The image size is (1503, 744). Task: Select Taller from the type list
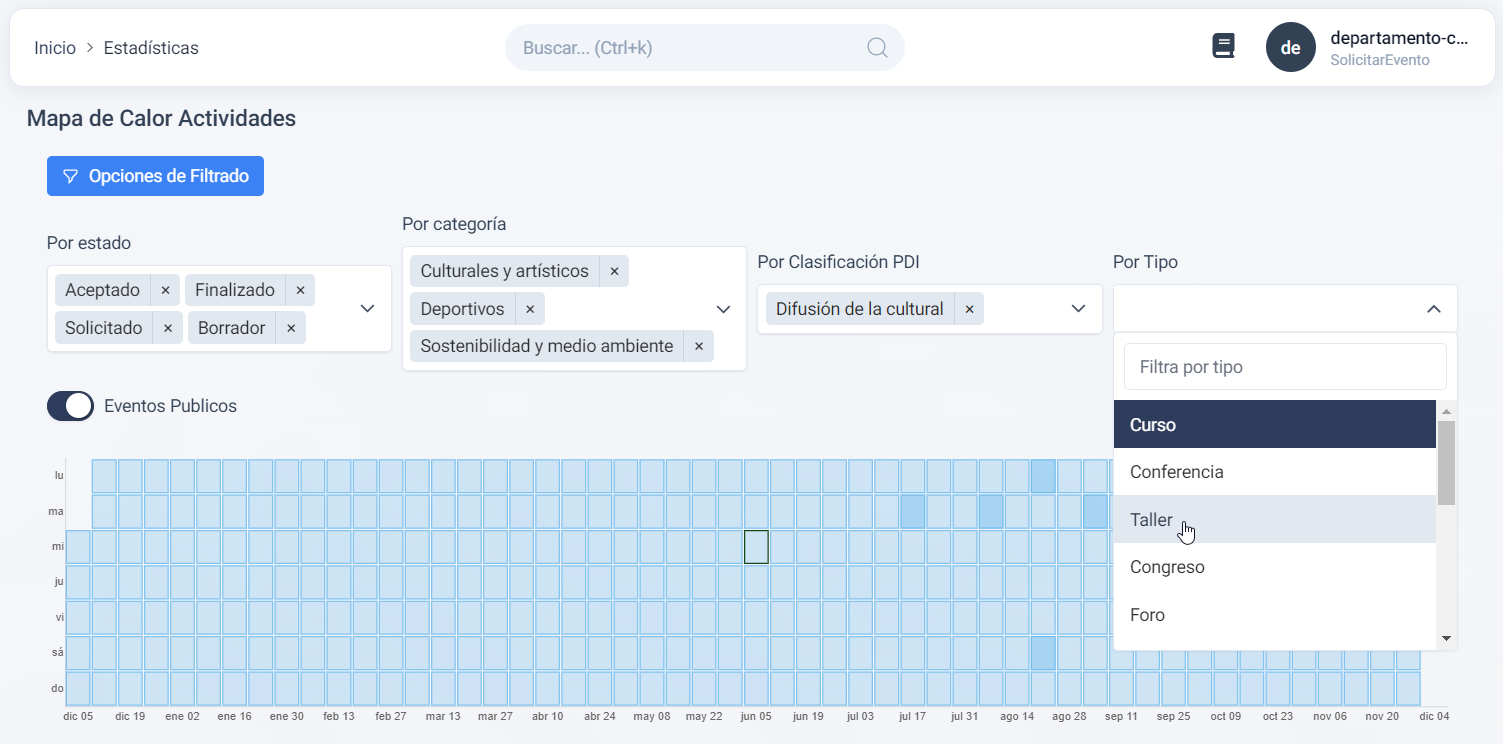(1151, 520)
